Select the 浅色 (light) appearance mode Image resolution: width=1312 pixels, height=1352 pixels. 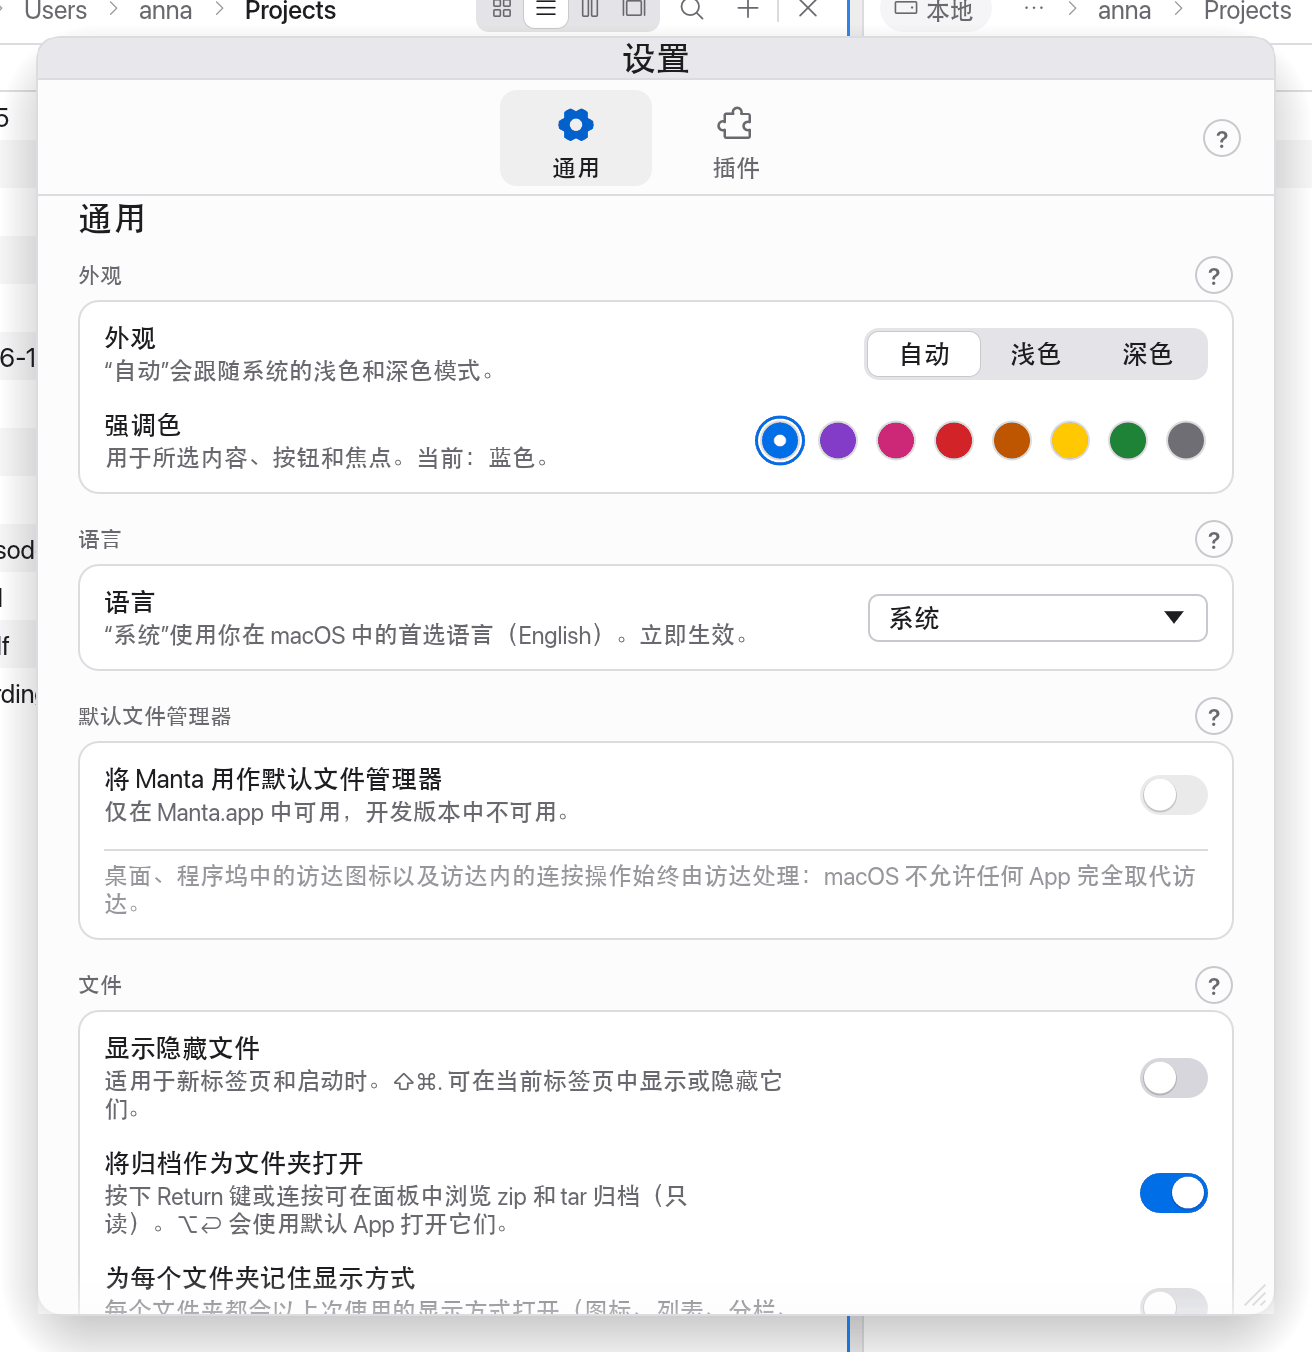[1035, 354]
